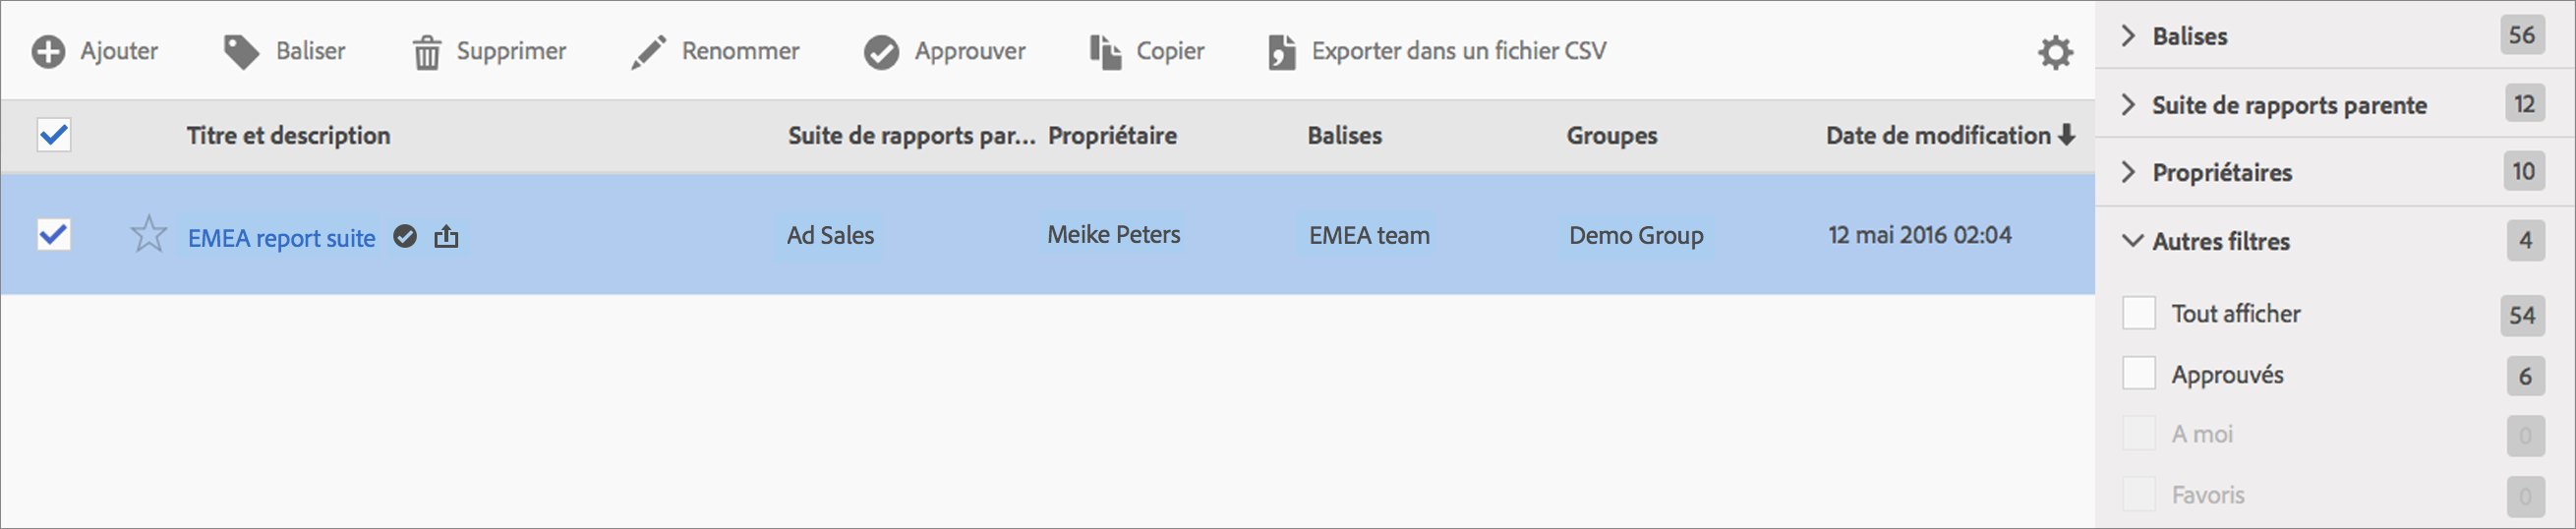The height and width of the screenshot is (529, 2576).
Task: Uncheck the EMEA report suite row checkbox
Action: (54, 235)
